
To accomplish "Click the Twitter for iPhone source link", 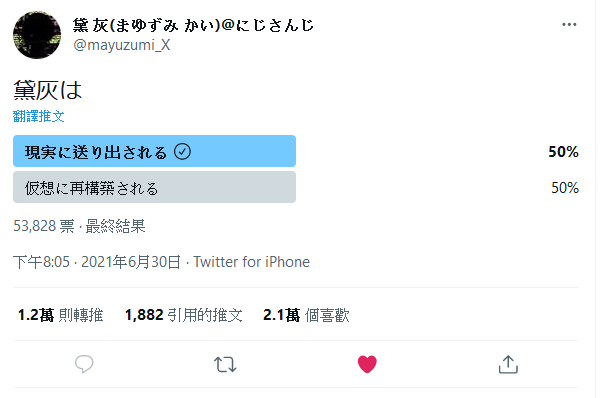I will [251, 262].
